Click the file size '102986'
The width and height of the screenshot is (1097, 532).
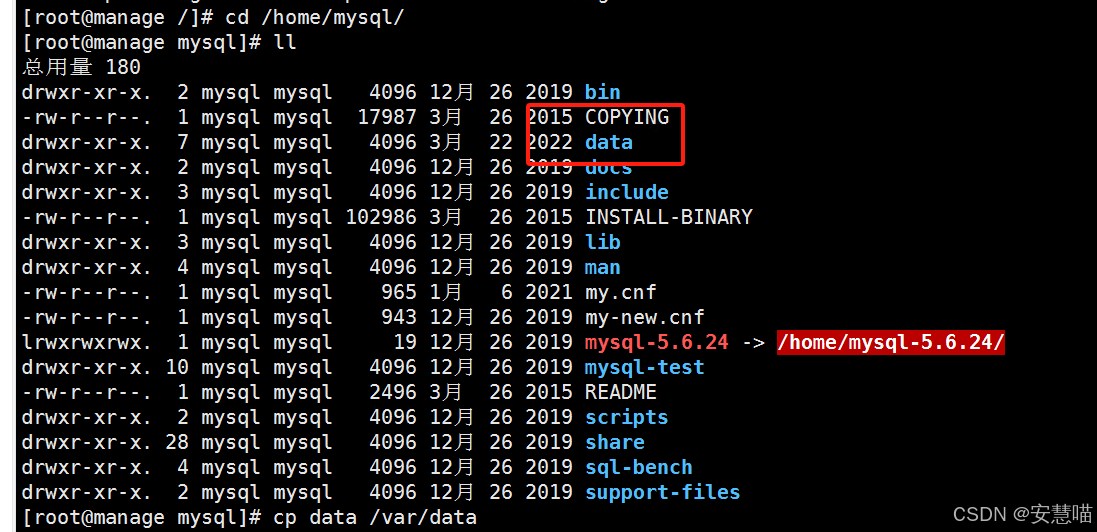[381, 217]
